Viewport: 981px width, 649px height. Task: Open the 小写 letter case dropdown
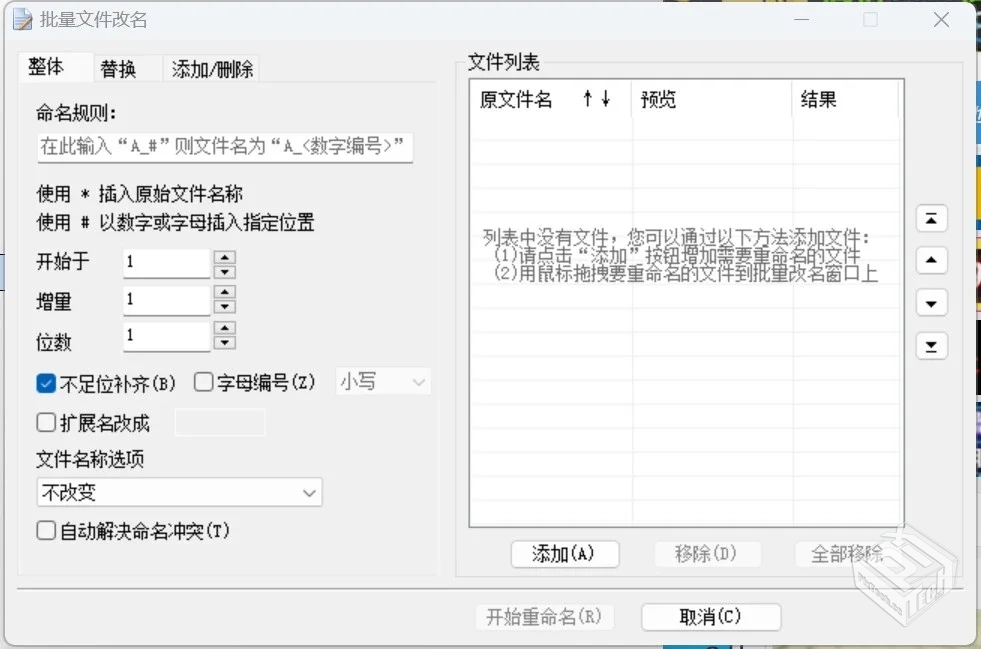pos(382,381)
